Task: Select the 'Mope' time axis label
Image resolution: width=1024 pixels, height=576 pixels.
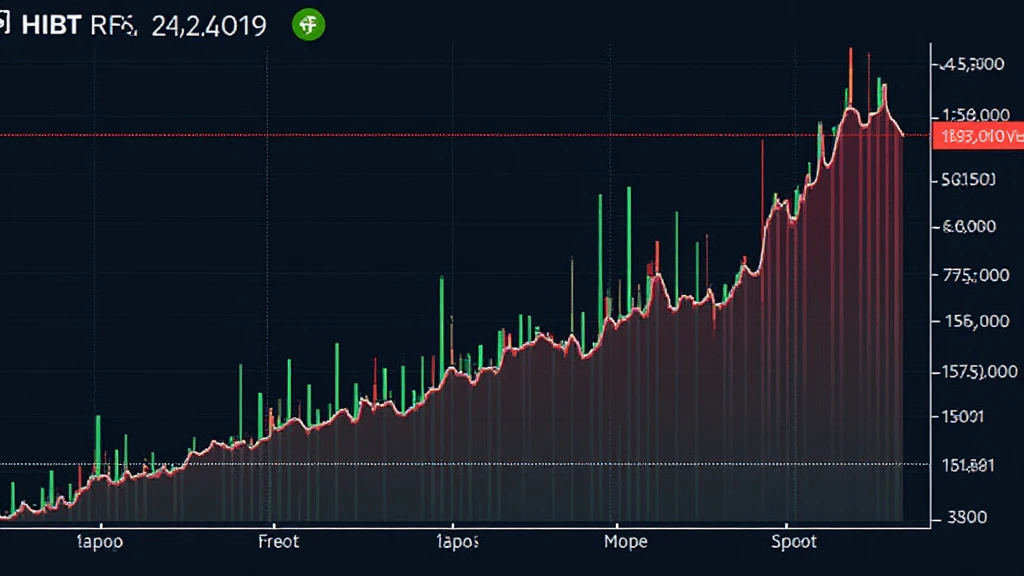Action: click(x=625, y=541)
